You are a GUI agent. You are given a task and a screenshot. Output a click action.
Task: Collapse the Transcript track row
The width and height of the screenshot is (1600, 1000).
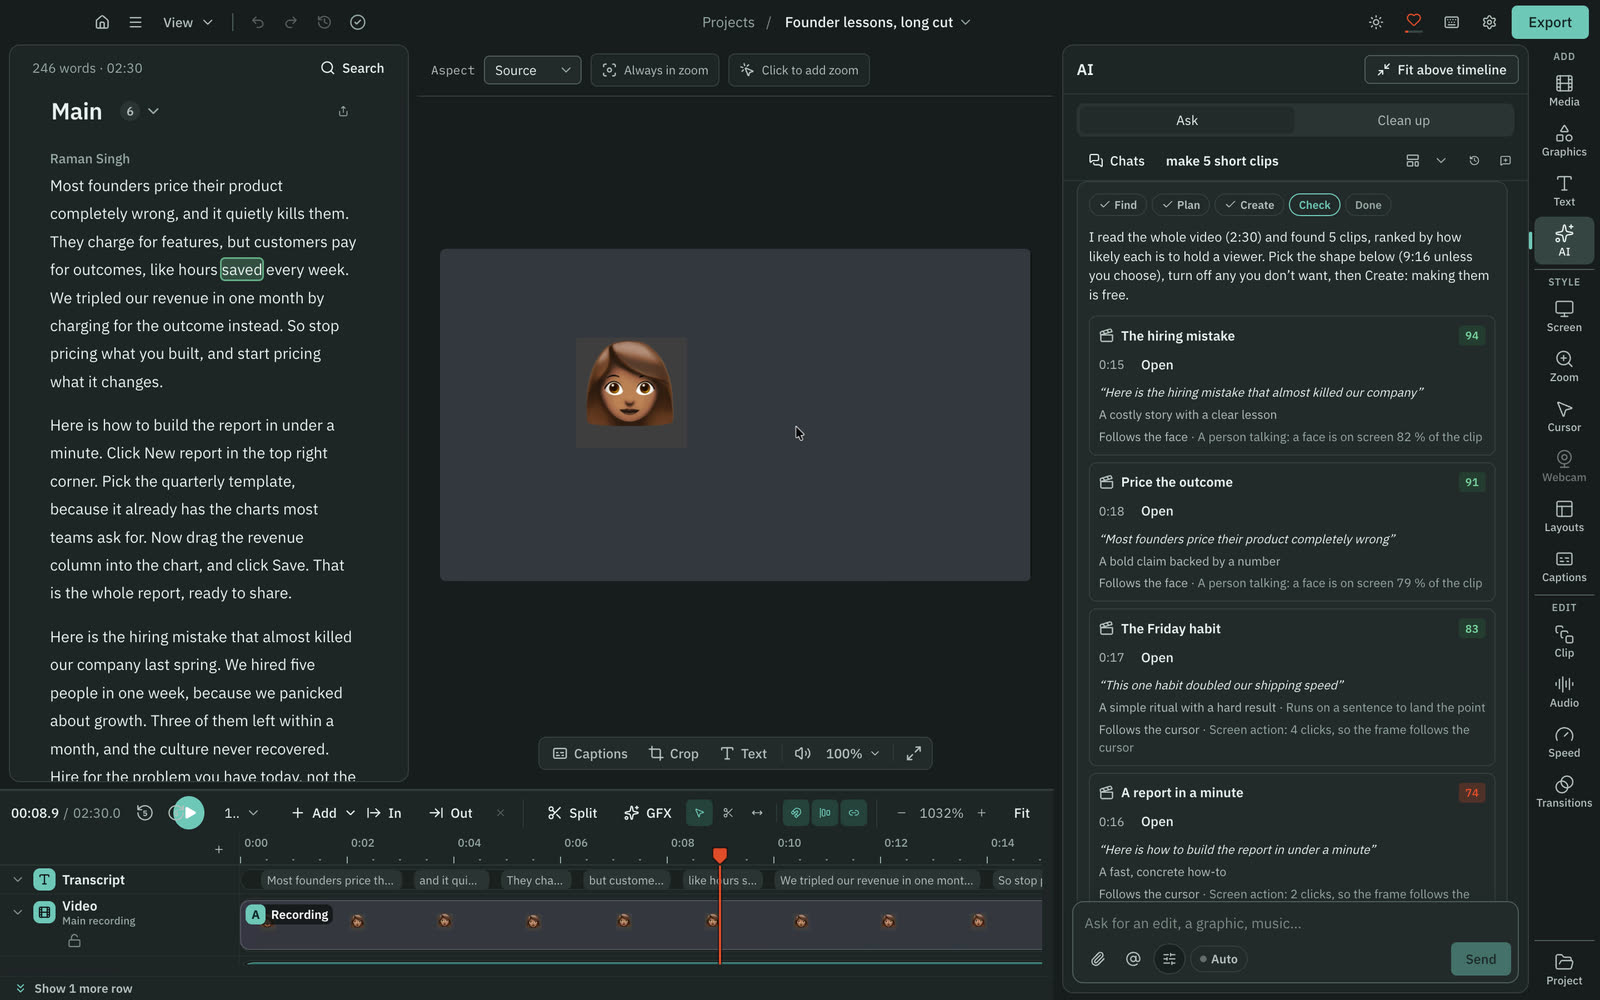coord(17,880)
